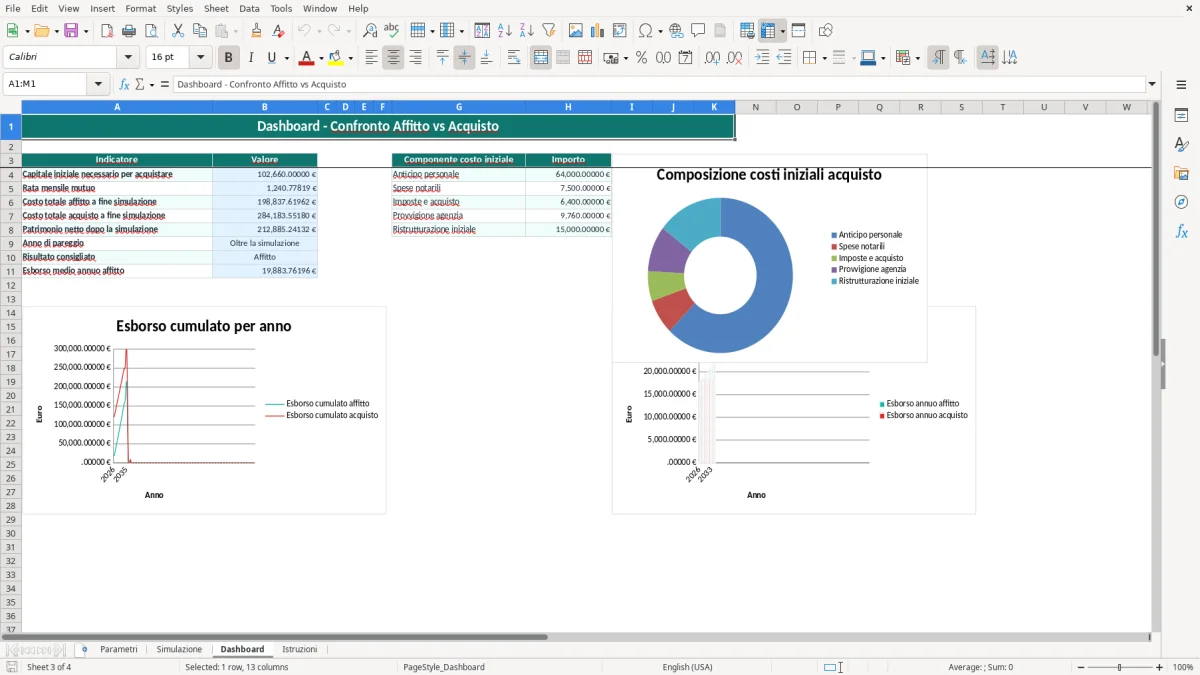Select row 9 header
This screenshot has height=675, width=1200.
pyautogui.click(x=10, y=243)
